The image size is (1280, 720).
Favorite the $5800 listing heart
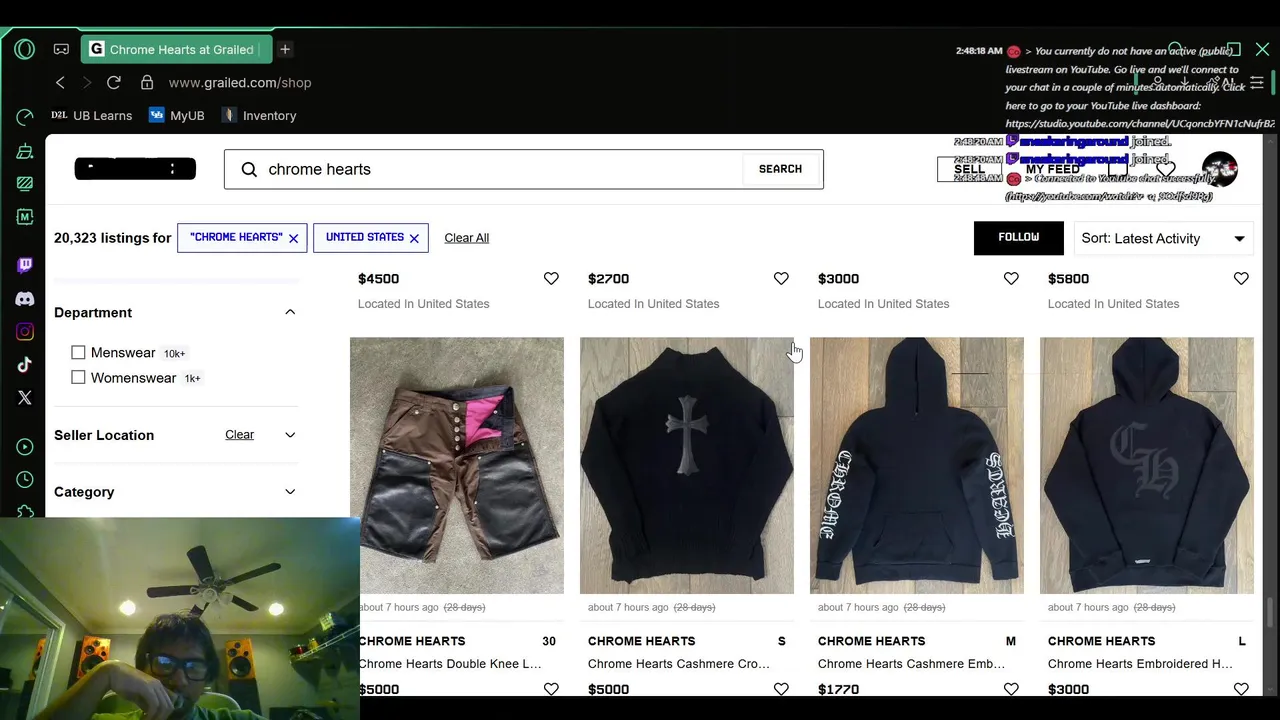pos(1241,278)
